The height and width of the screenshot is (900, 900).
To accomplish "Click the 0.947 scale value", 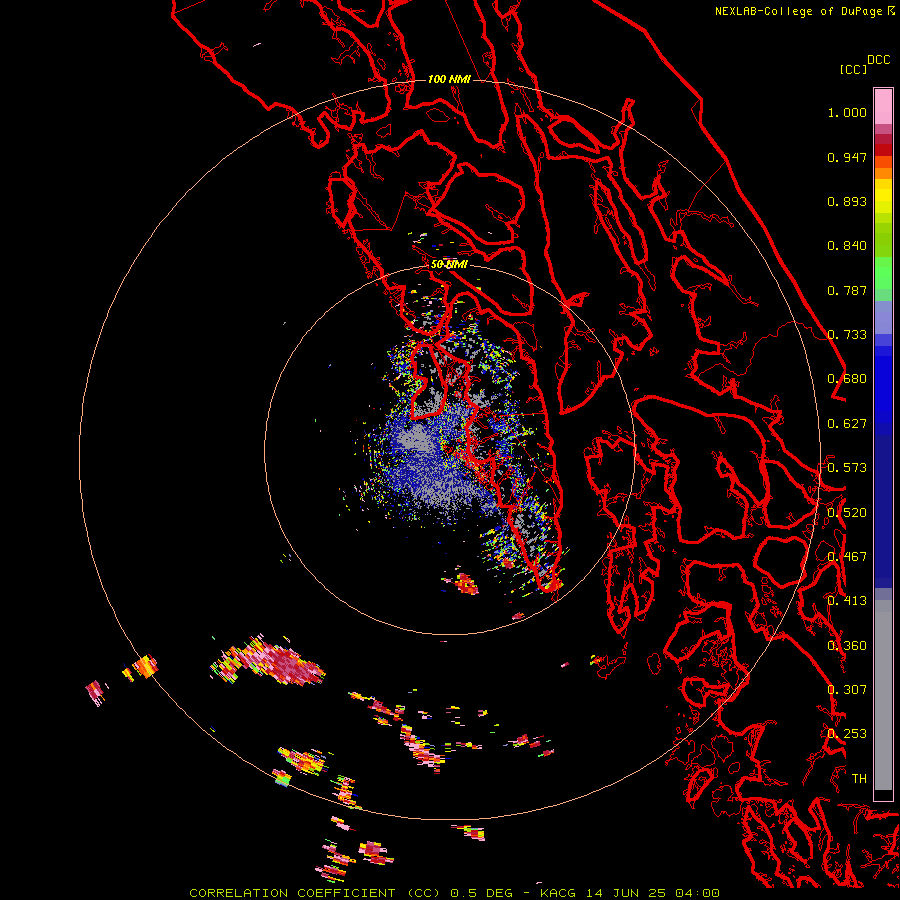I will (847, 157).
